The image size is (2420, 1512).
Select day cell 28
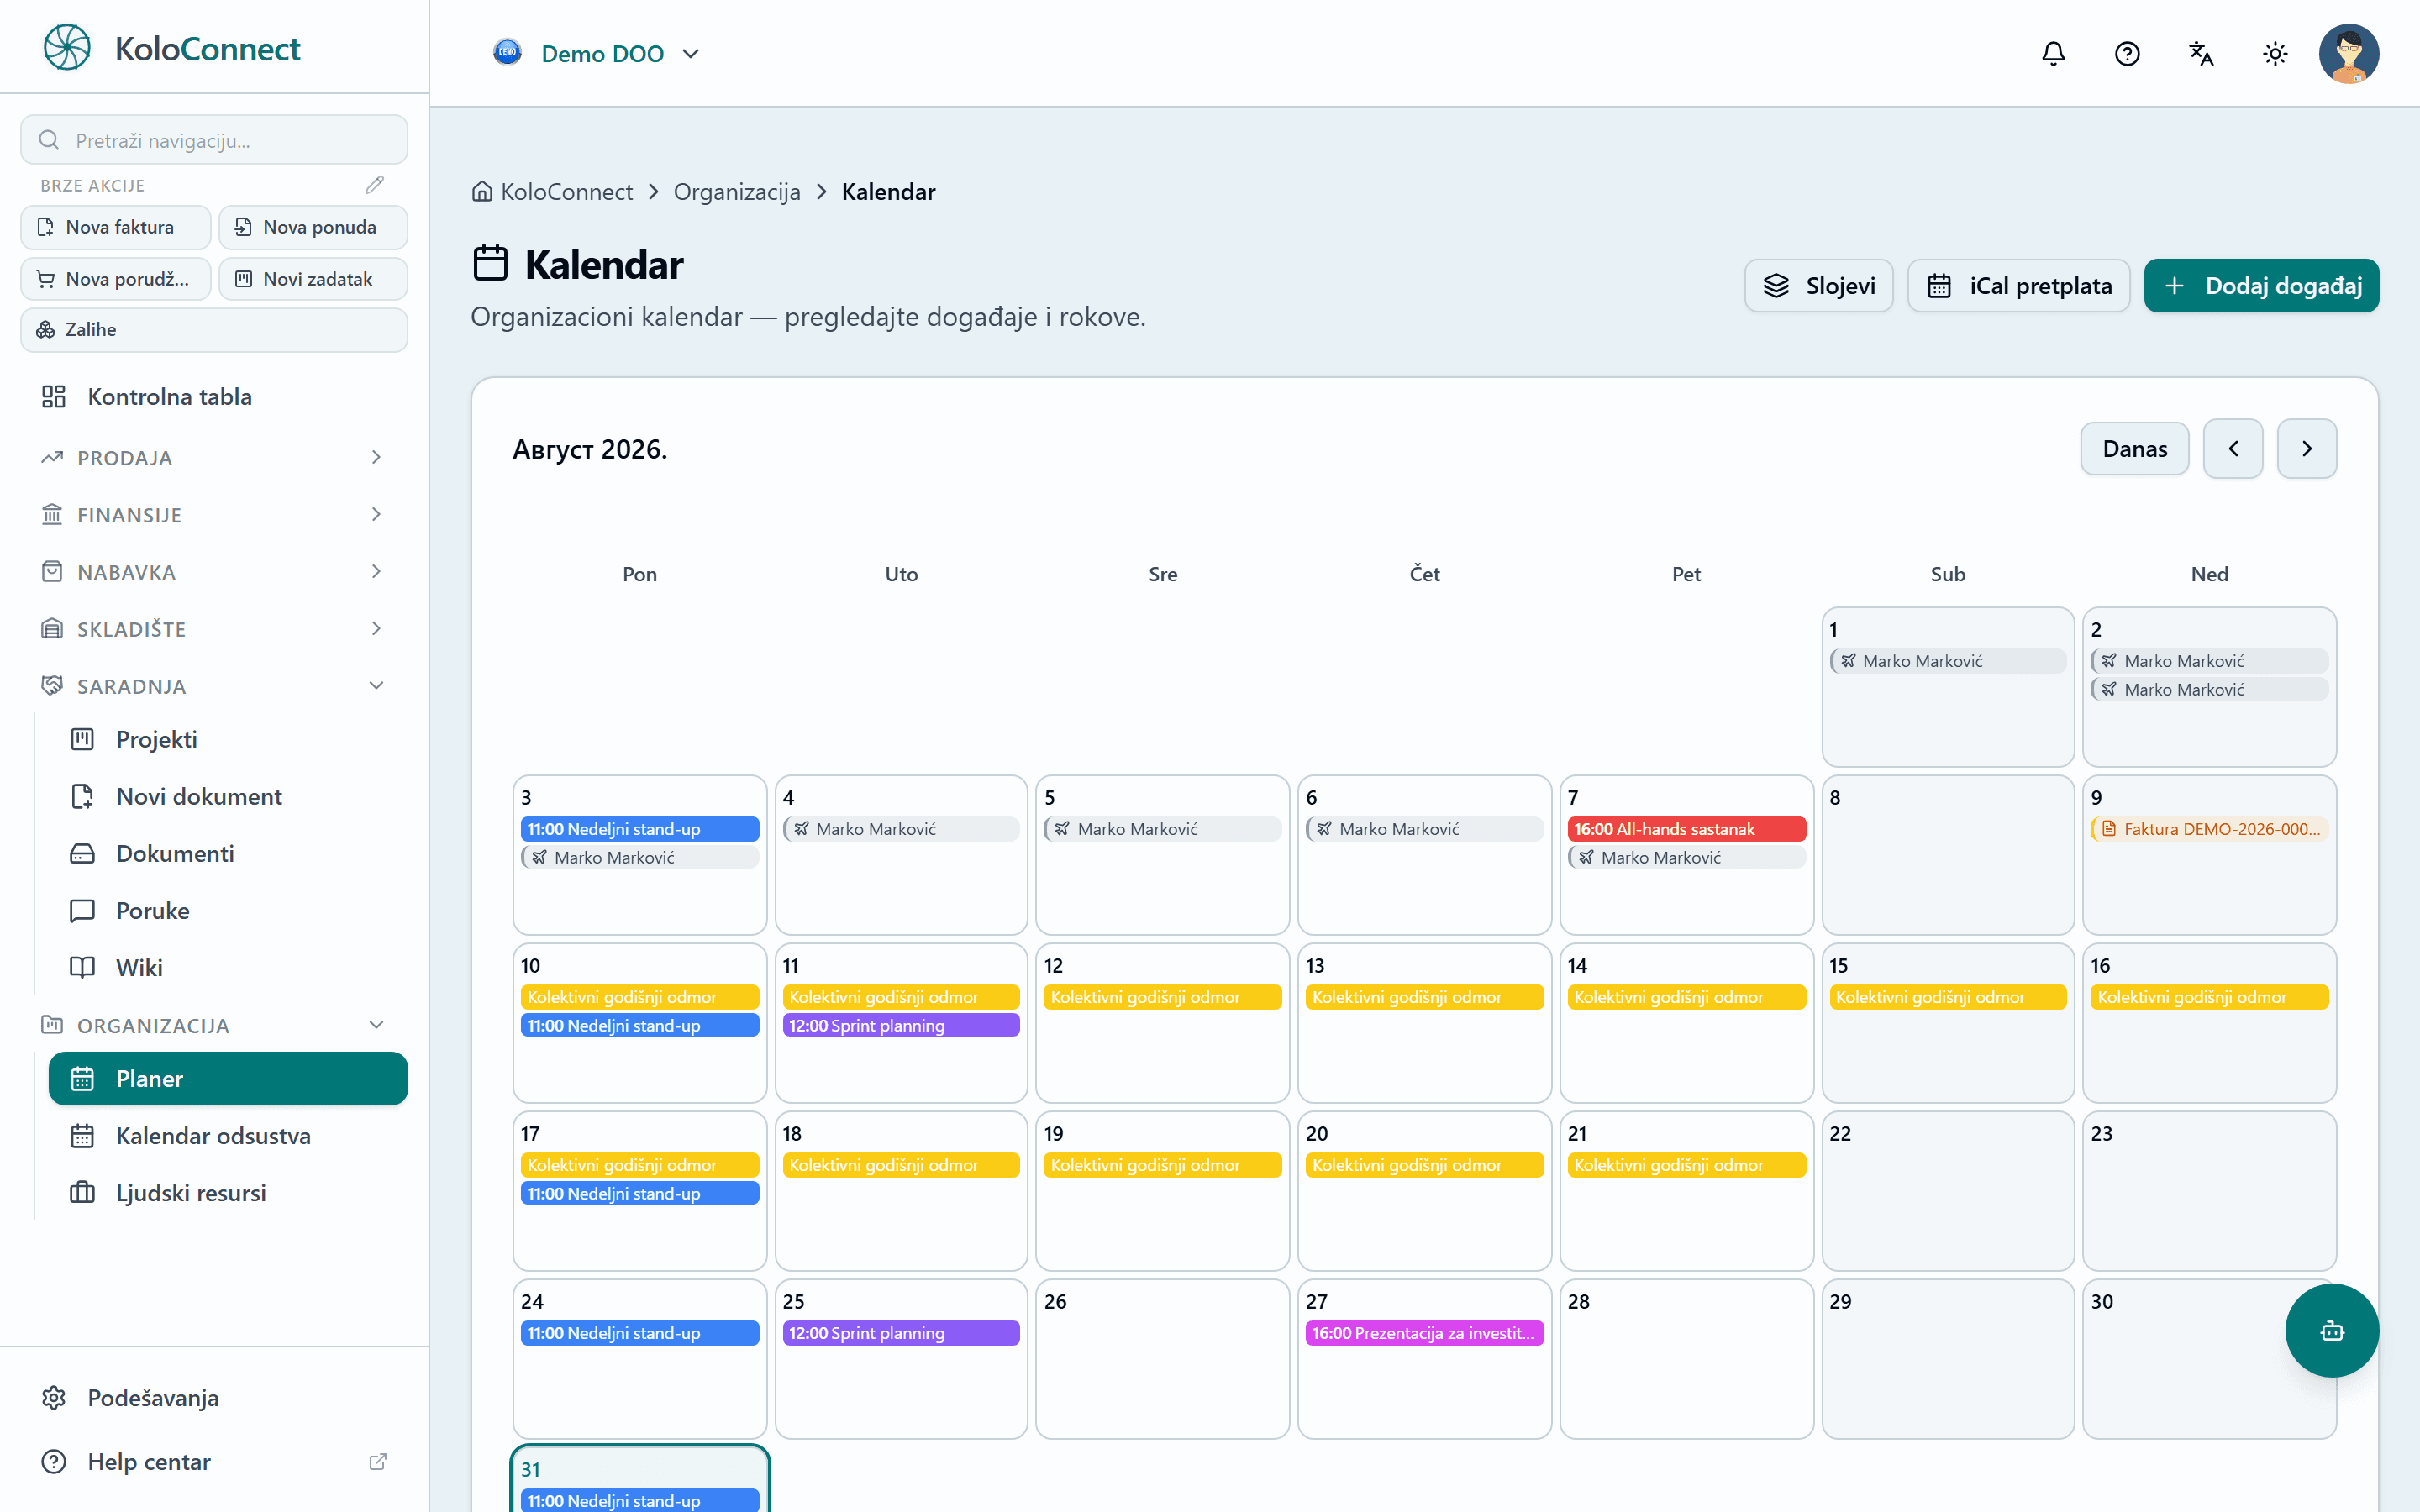tap(1686, 1358)
